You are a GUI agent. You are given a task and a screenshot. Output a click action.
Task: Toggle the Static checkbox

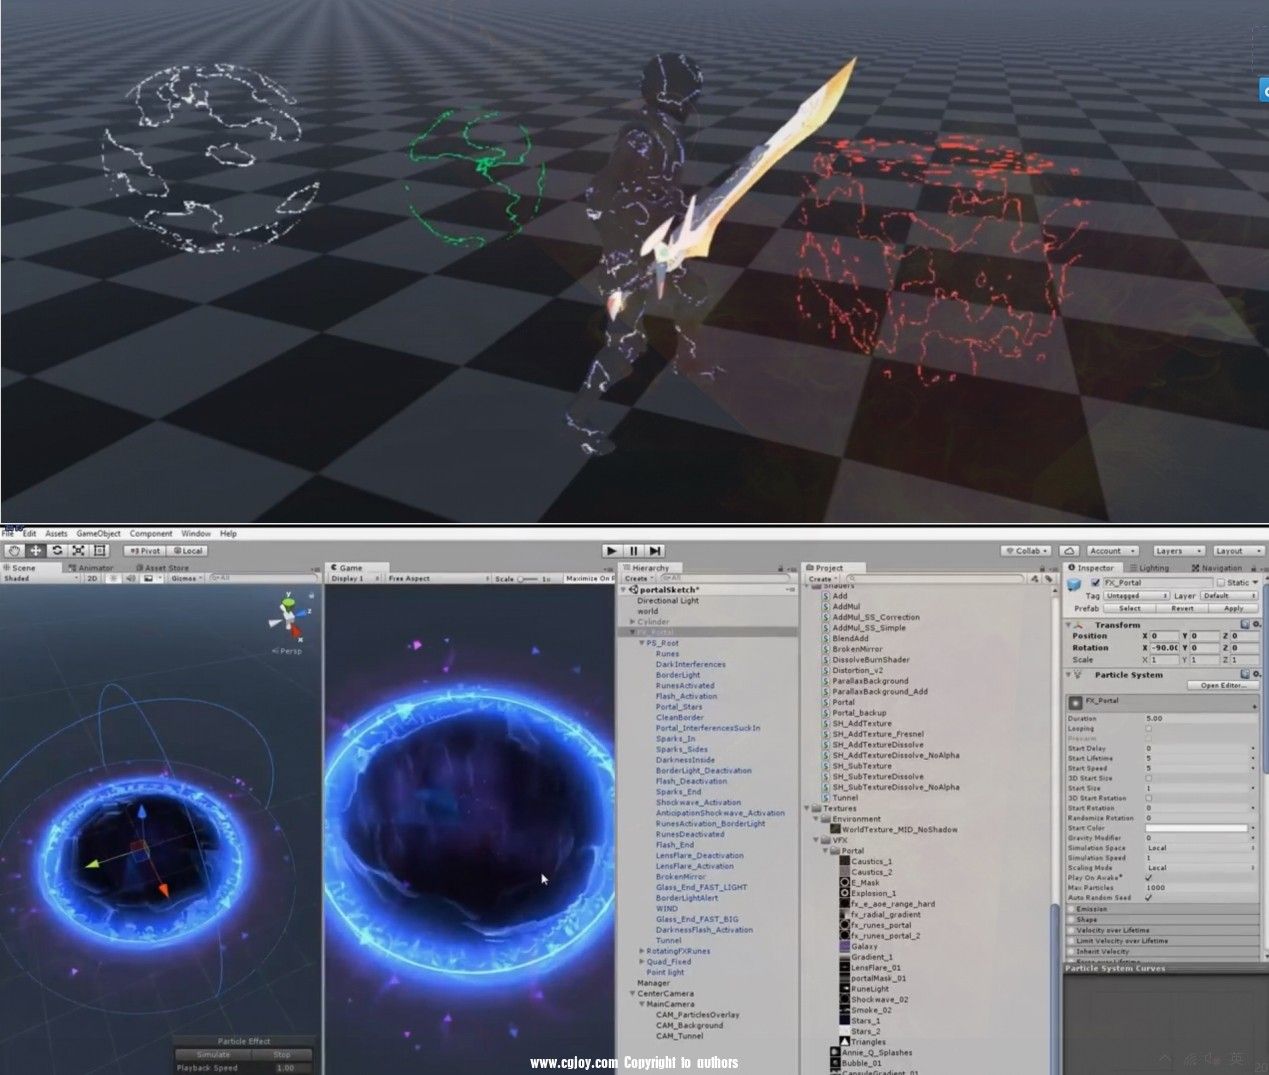point(1220,582)
